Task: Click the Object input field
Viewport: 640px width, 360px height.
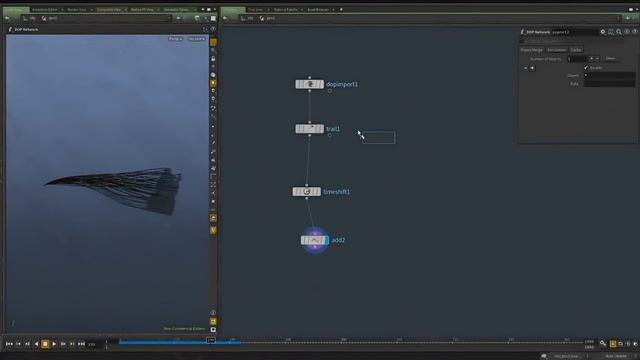Action: [x=609, y=76]
